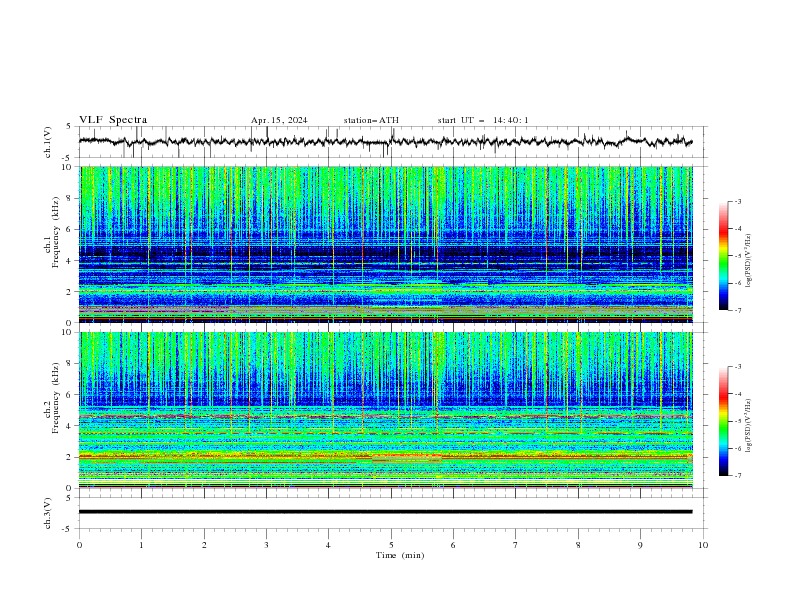Image resolution: width=792 pixels, height=612 pixels.
Task: Click the 'station=ATH' header label
Action: (371, 120)
